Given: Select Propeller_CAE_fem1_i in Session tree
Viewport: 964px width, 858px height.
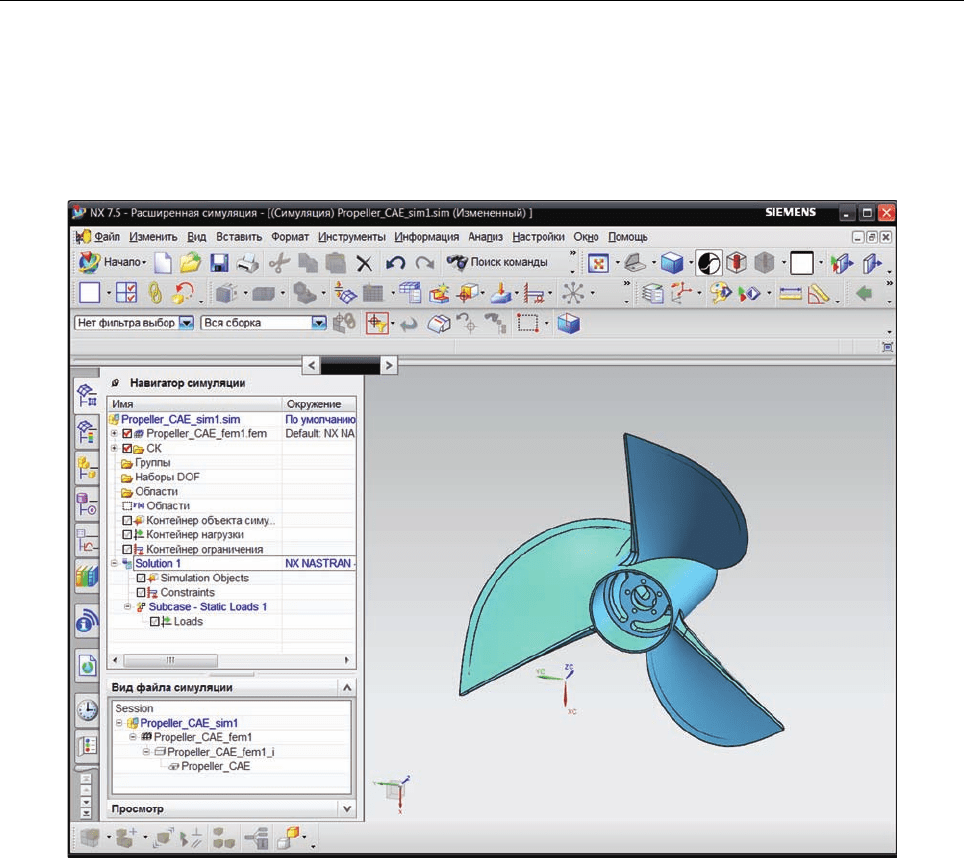Looking at the screenshot, I should click(221, 752).
